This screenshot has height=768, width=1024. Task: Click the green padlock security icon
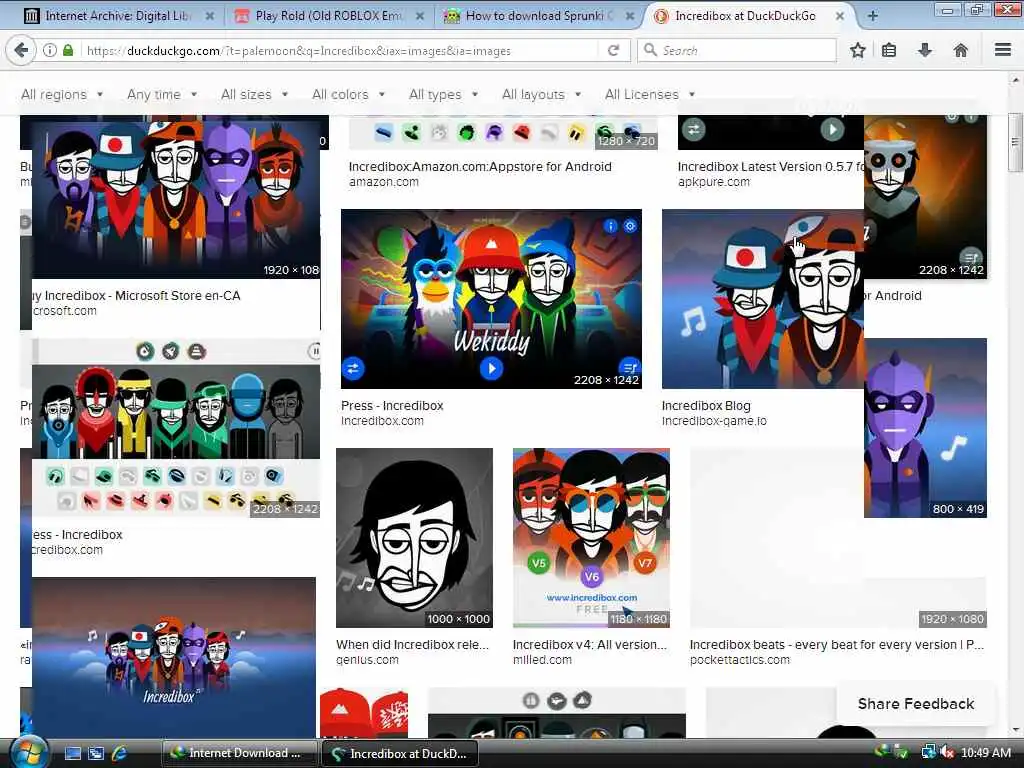click(x=68, y=50)
